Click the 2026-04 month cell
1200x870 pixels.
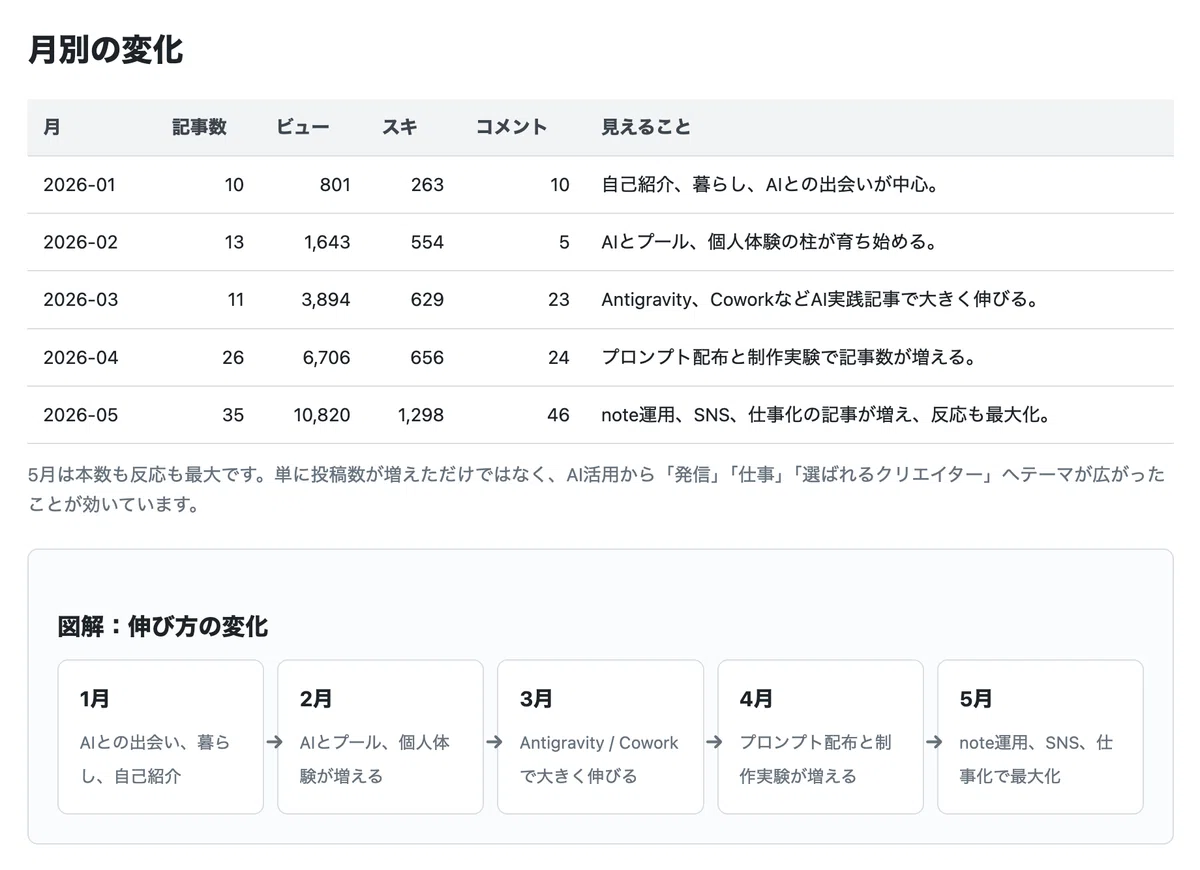pyautogui.click(x=80, y=357)
